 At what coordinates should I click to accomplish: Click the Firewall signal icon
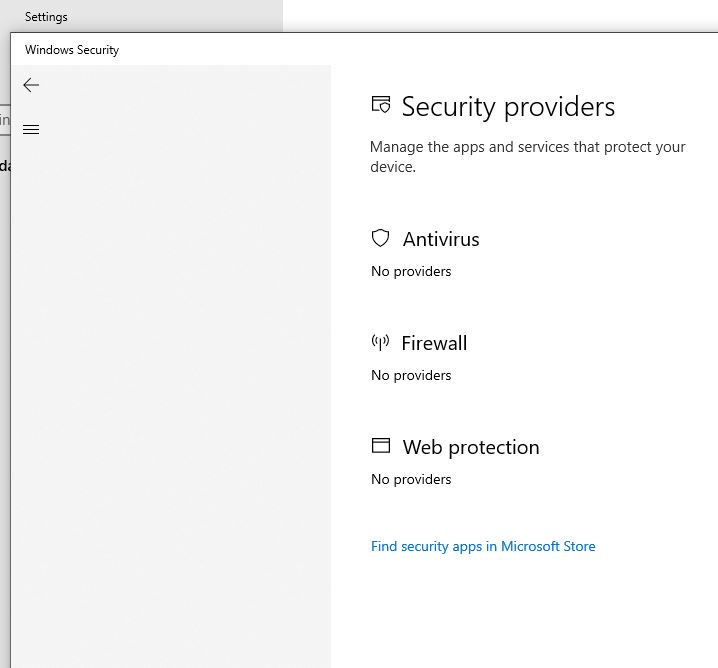coord(380,342)
